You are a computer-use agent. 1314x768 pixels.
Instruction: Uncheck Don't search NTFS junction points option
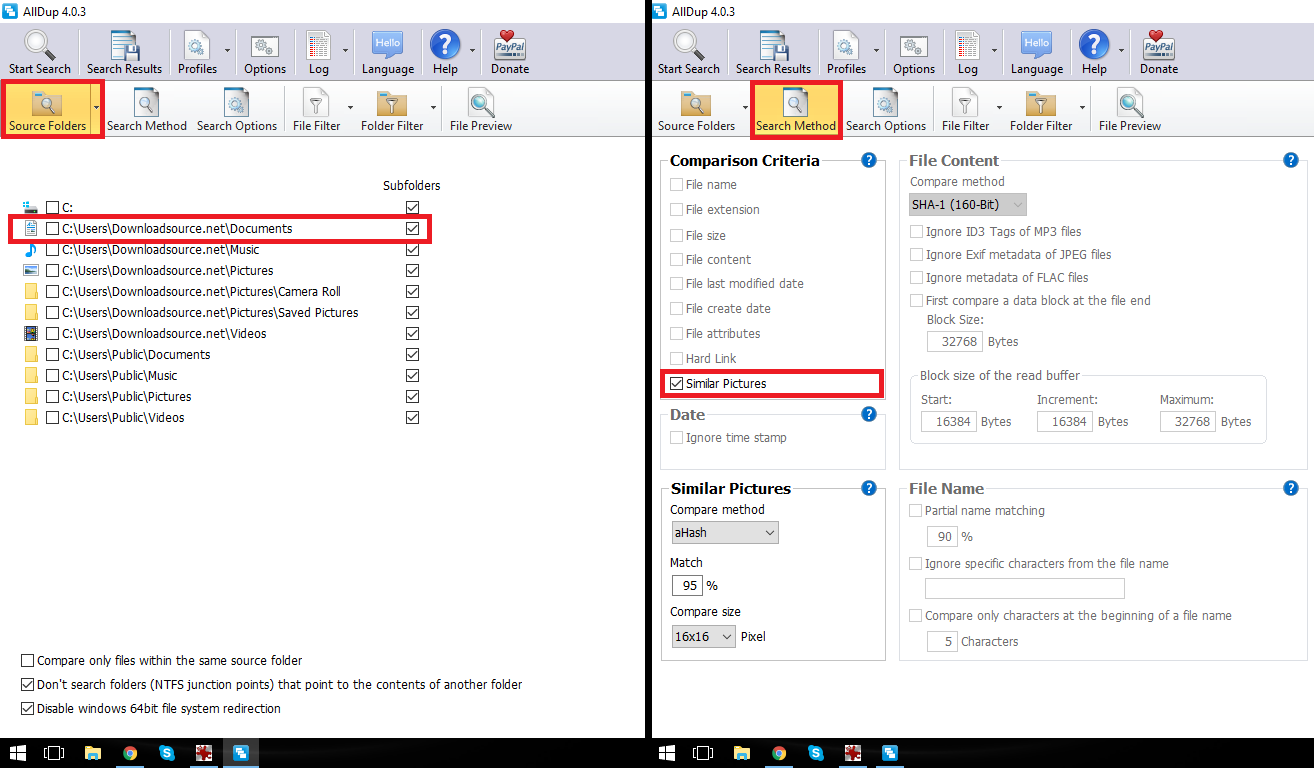(x=28, y=685)
